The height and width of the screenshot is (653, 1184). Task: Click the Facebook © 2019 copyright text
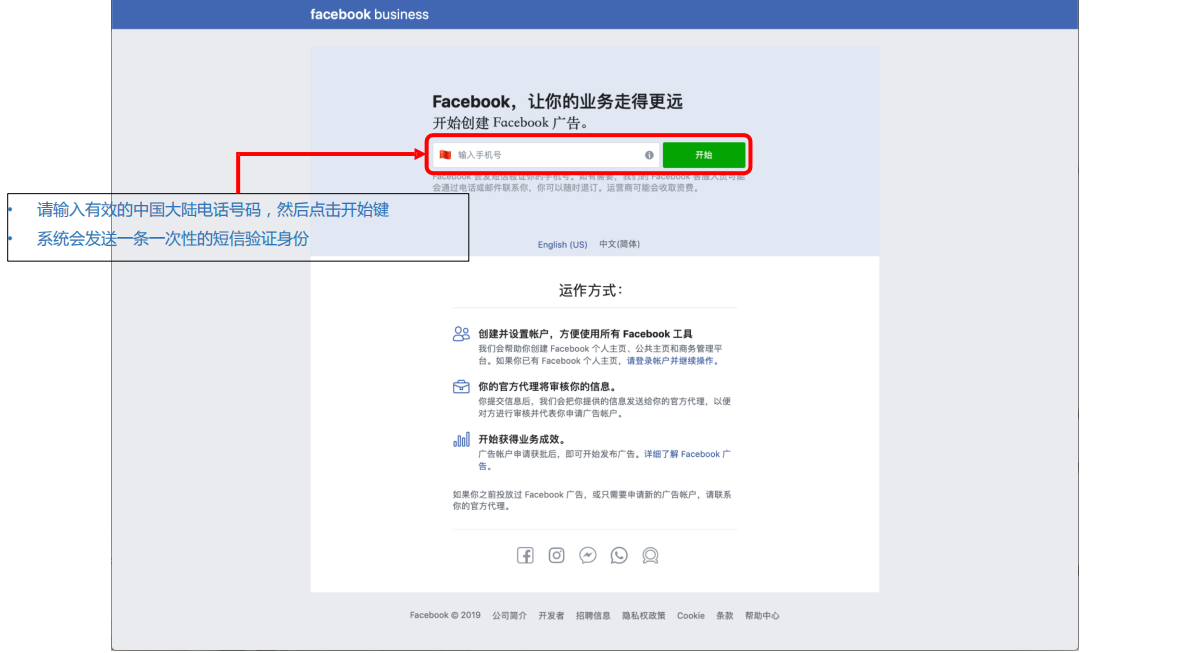pos(445,616)
